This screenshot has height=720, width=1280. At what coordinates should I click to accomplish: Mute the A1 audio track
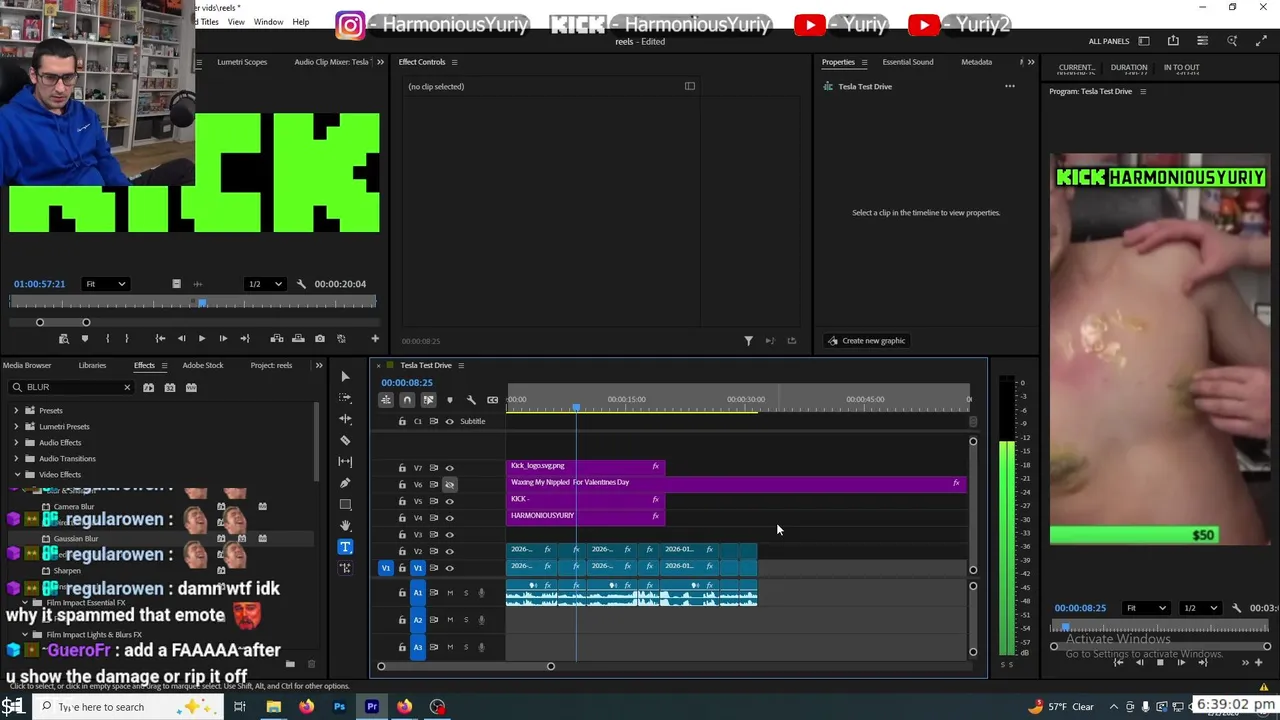[450, 593]
